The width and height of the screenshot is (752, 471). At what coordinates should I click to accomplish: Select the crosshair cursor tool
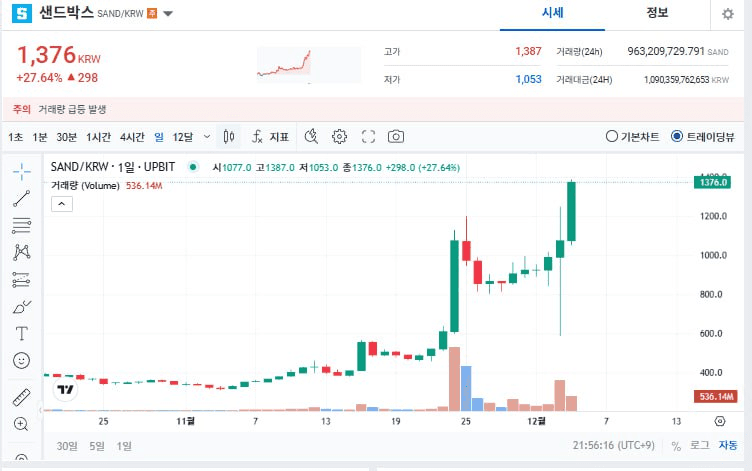[22, 171]
